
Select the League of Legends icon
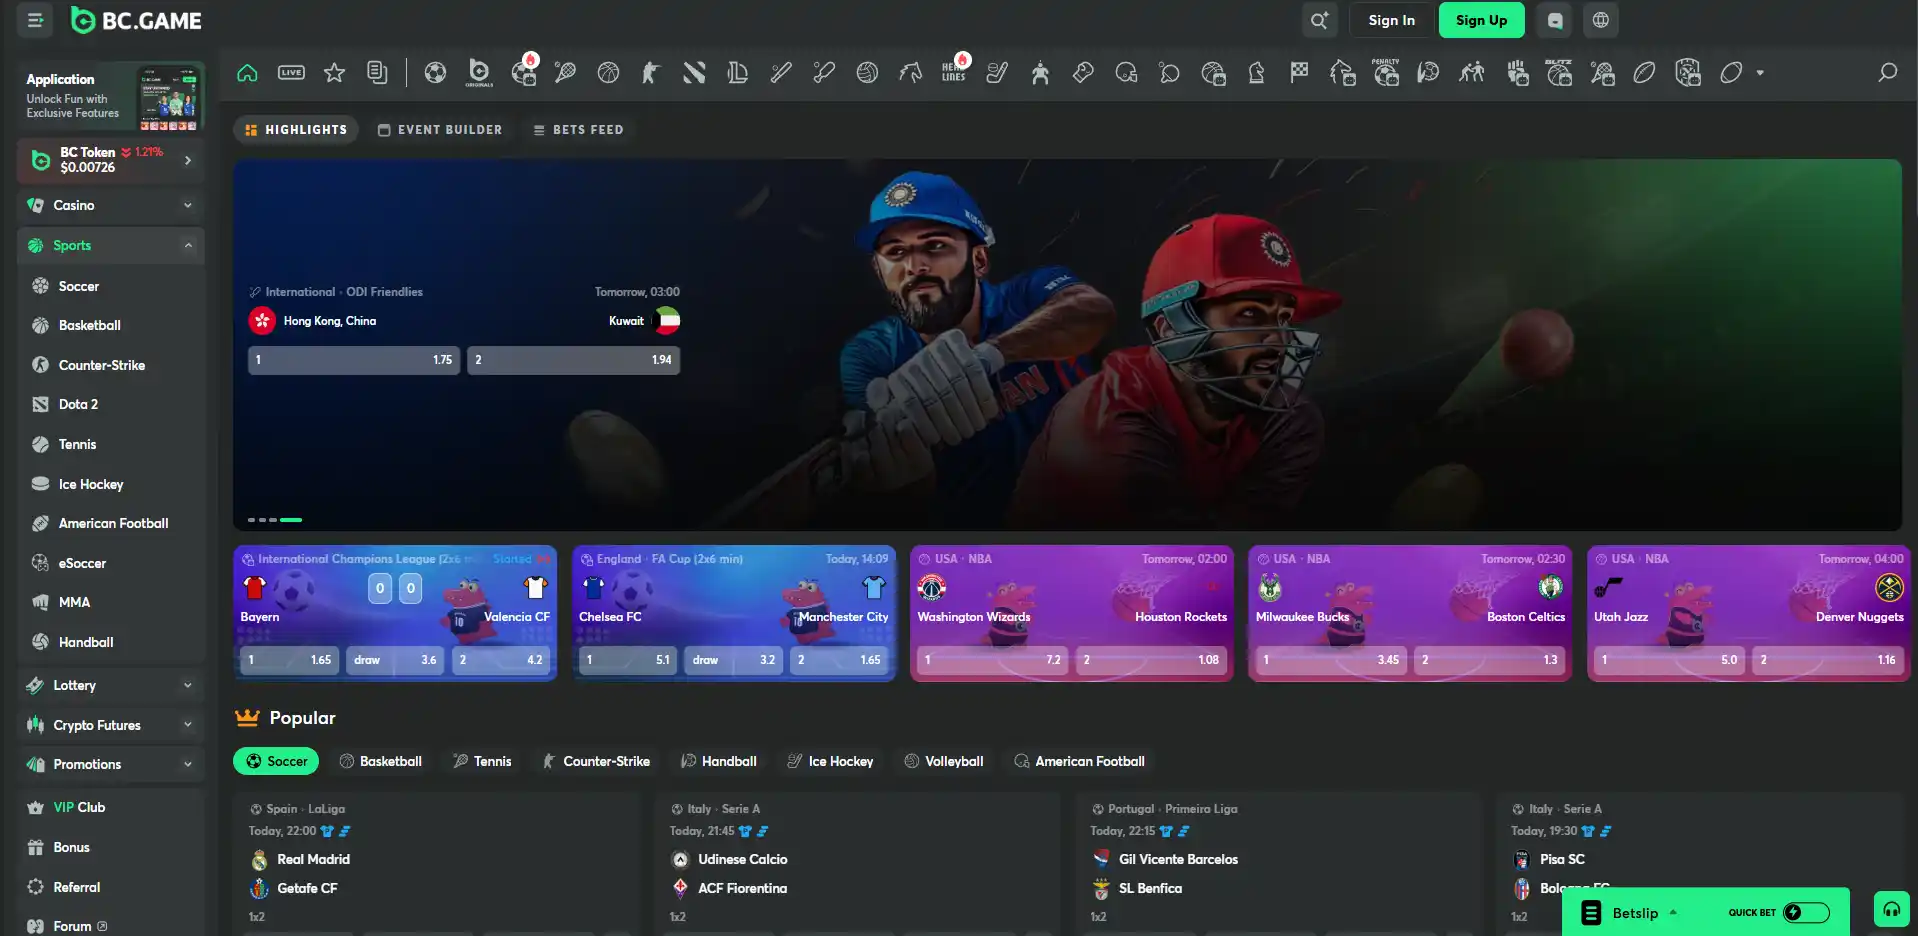pyautogui.click(x=737, y=73)
